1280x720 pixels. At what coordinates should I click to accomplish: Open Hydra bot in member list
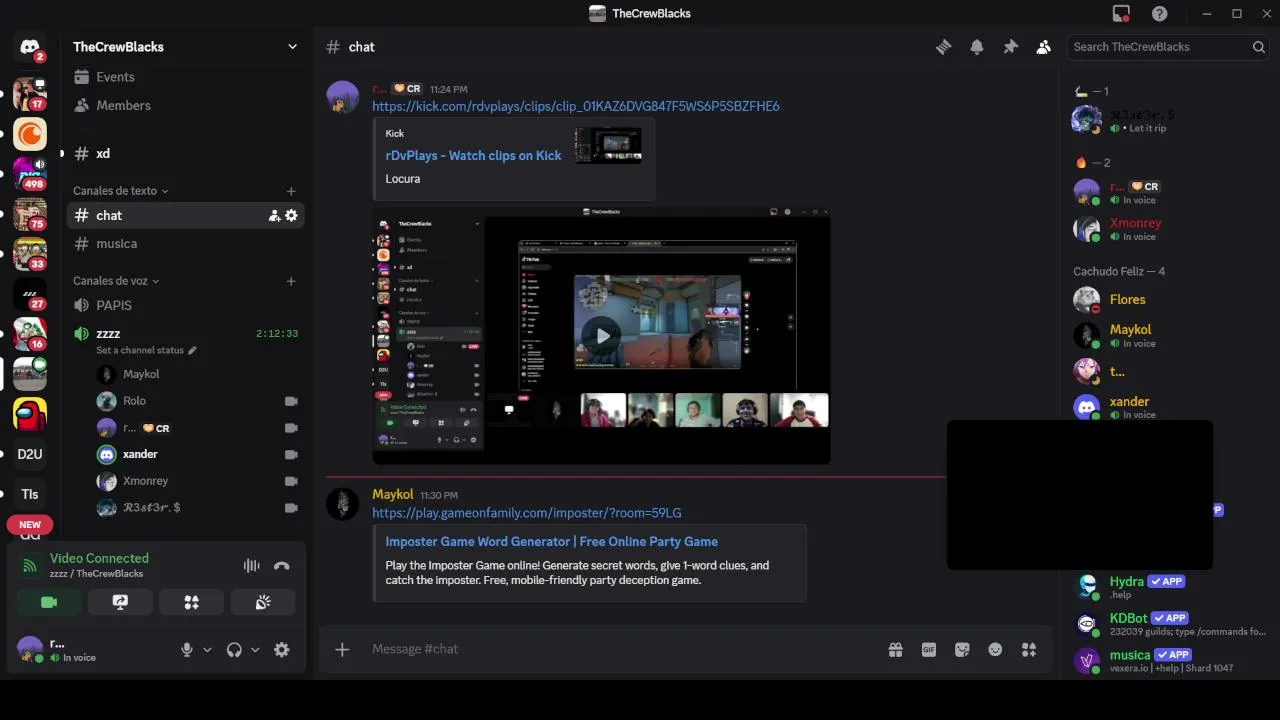pyautogui.click(x=1168, y=587)
